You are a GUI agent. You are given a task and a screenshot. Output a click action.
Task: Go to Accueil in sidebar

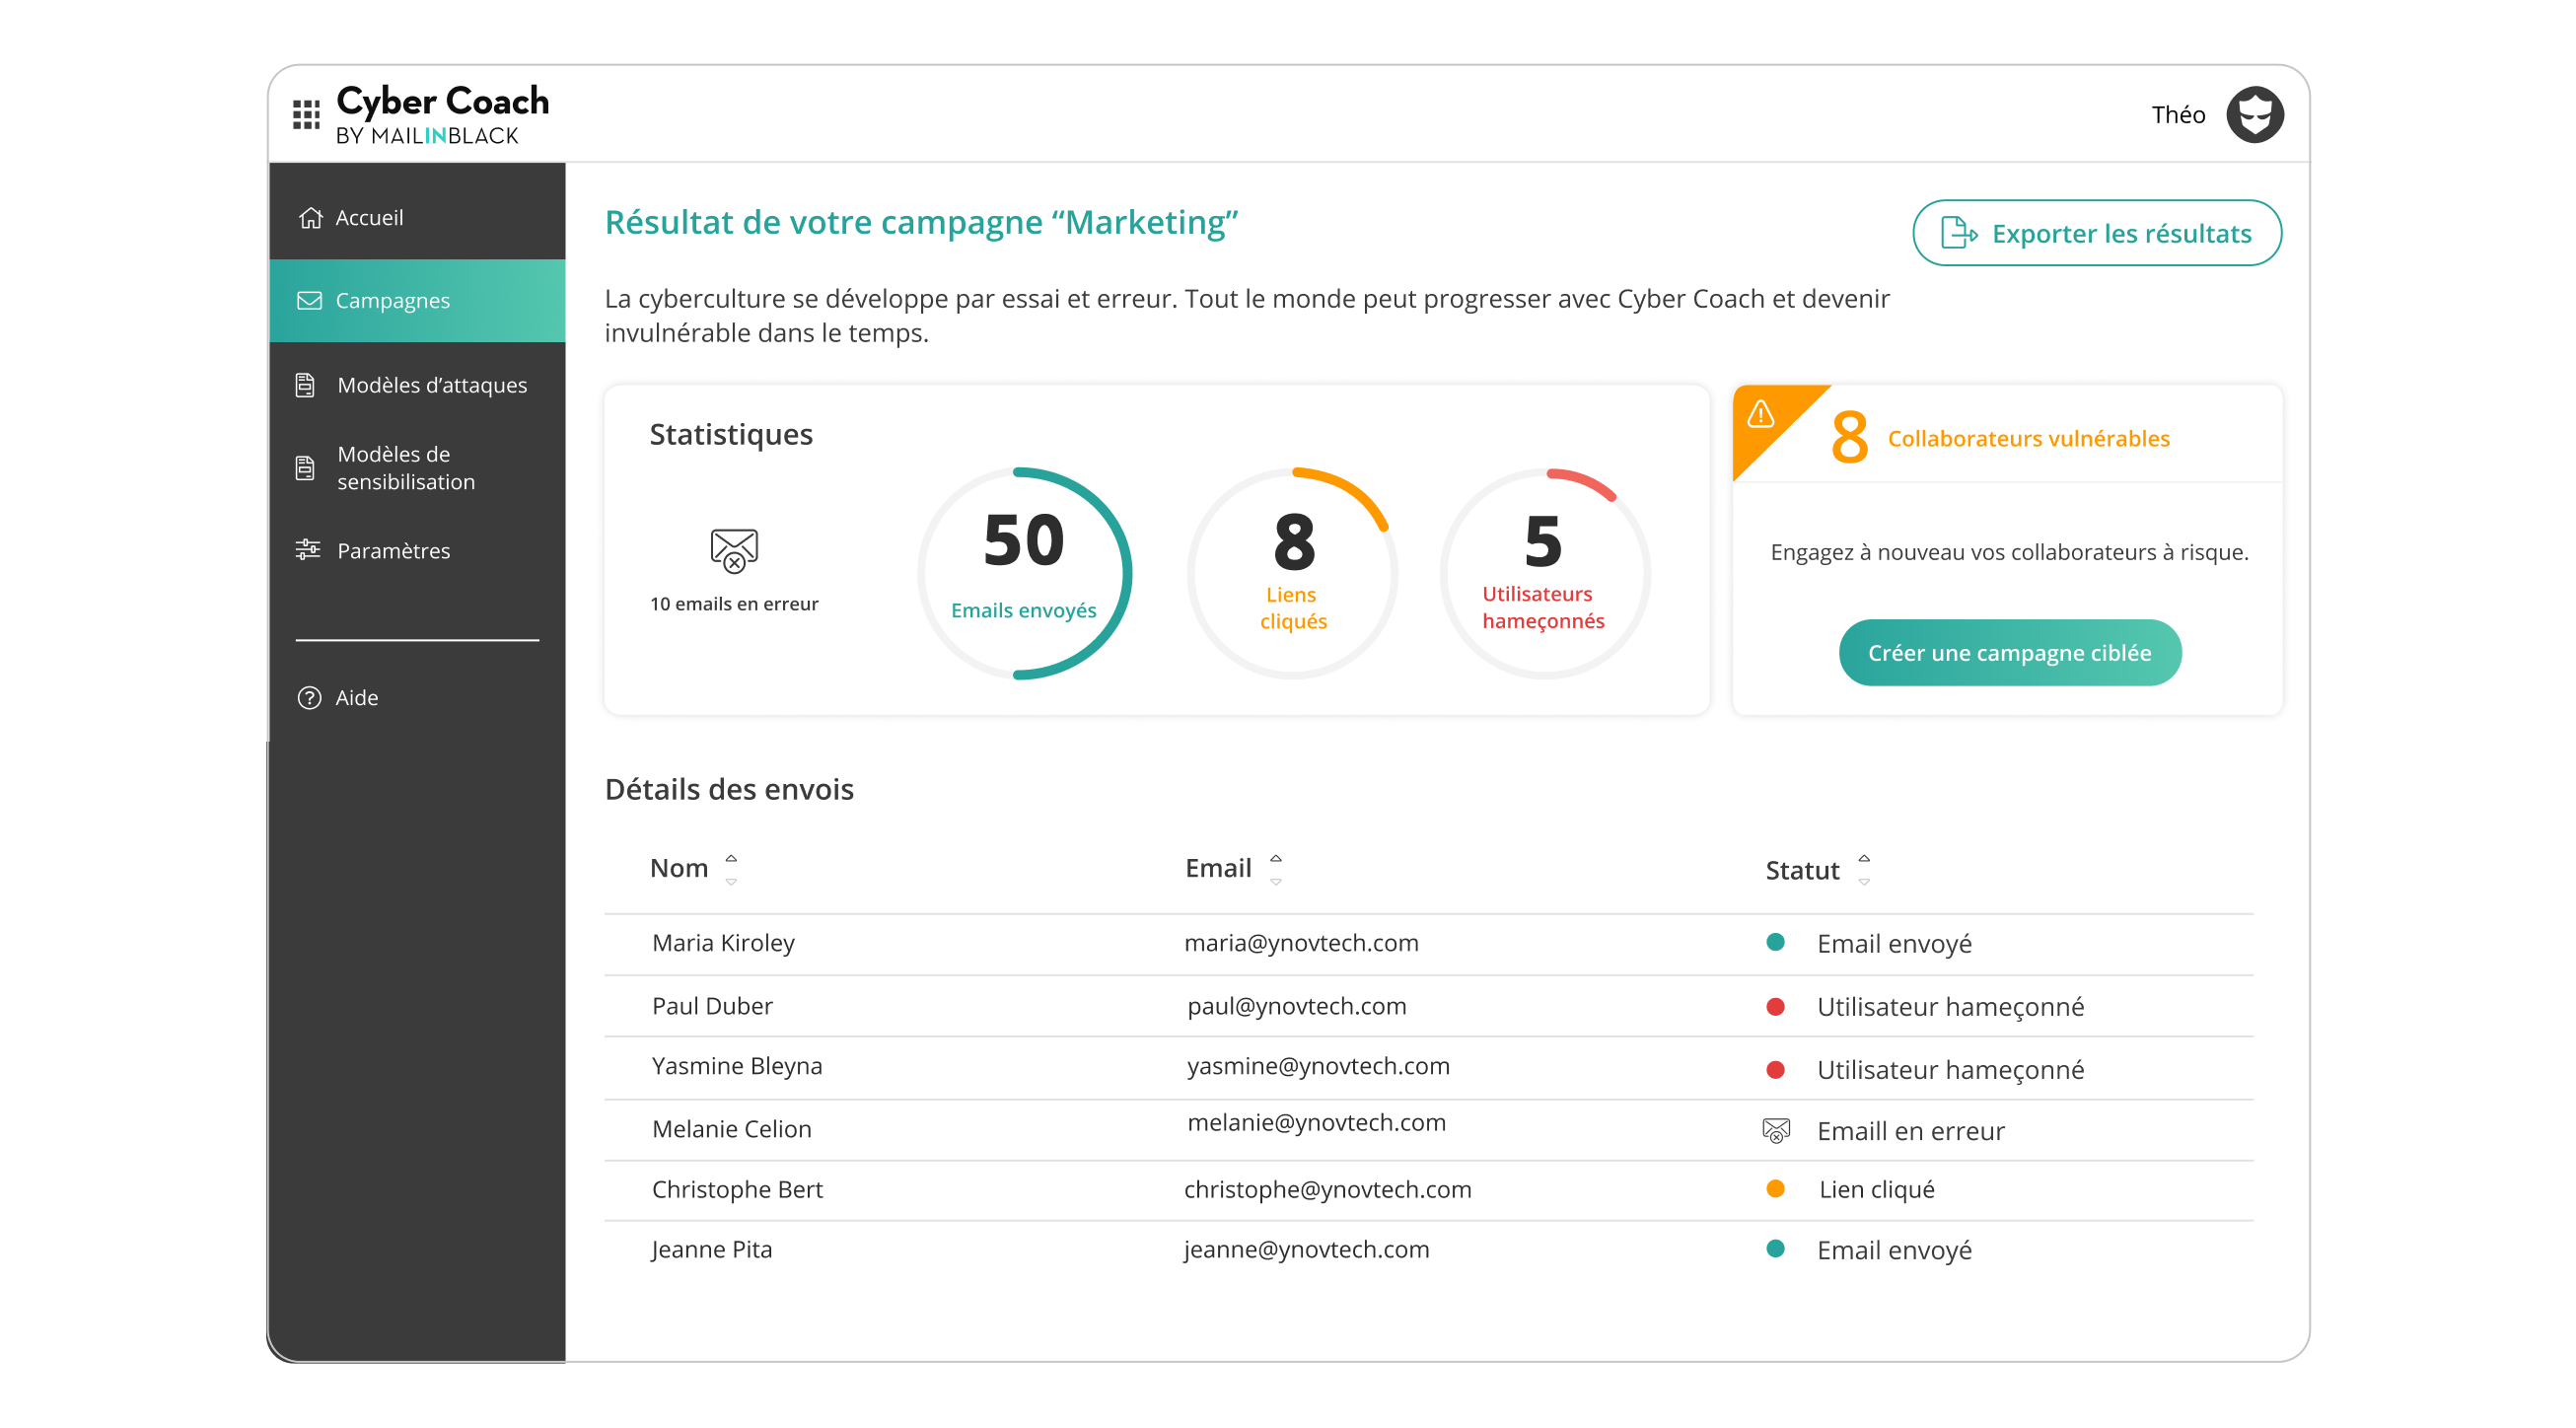tap(418, 217)
